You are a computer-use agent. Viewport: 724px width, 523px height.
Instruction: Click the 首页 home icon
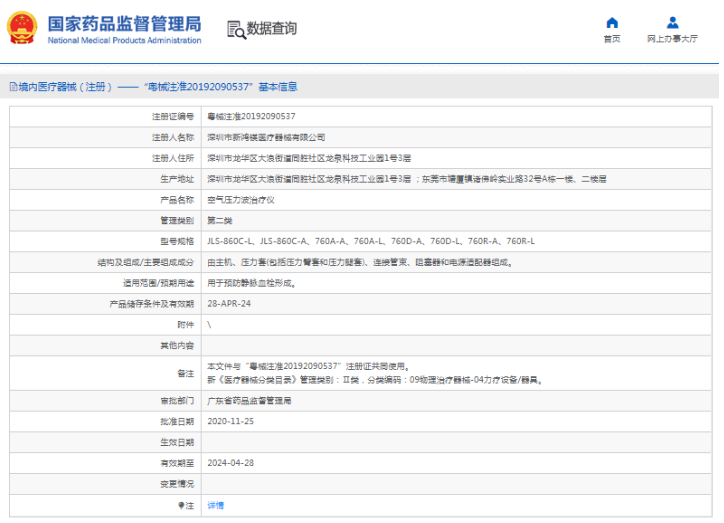pos(612,23)
